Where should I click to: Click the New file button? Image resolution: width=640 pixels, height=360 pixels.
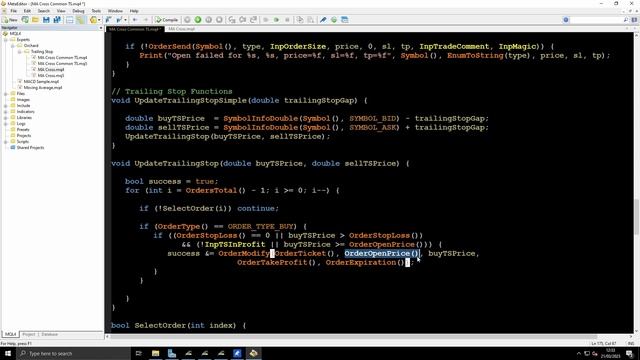coord(10,20)
